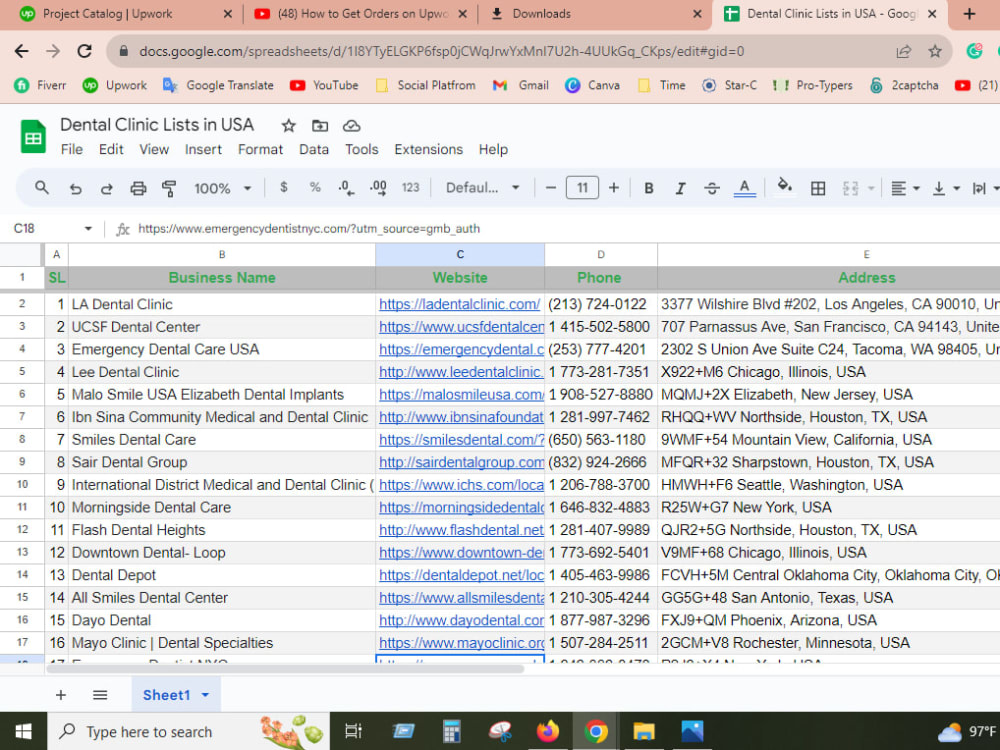This screenshot has width=1000, height=750.
Task: Click the merge cells icon
Action: pos(850,188)
